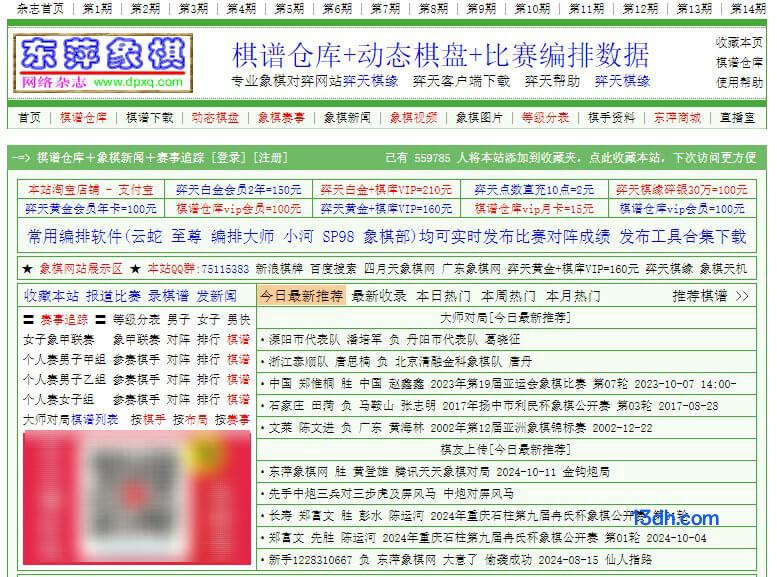Screen dimensions: 777x577
Task: Click 弈天白金会员2年=150元 offer
Action: point(238,189)
